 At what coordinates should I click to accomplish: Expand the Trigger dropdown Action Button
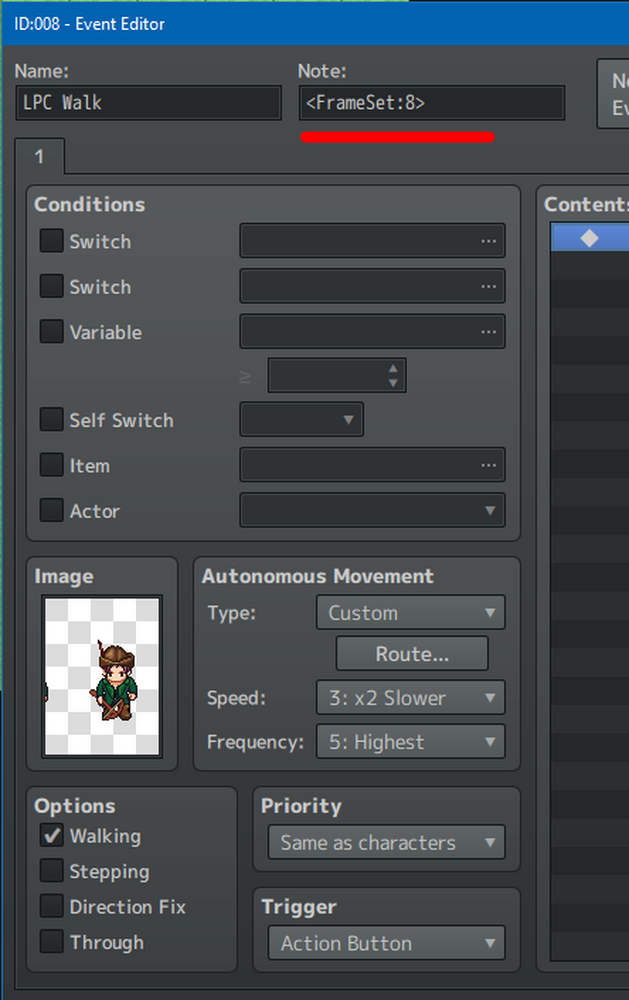pos(387,943)
